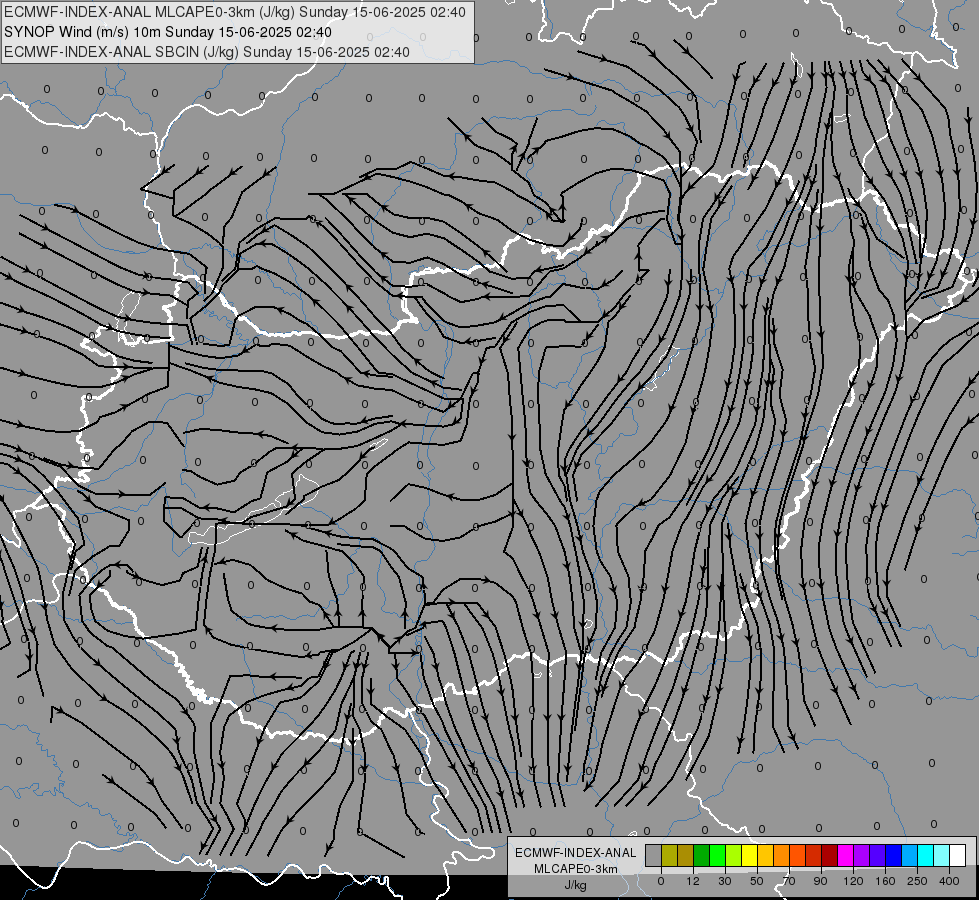Viewport: 979px width, 900px height.
Task: Select the white legend swatch
Action: 958,856
